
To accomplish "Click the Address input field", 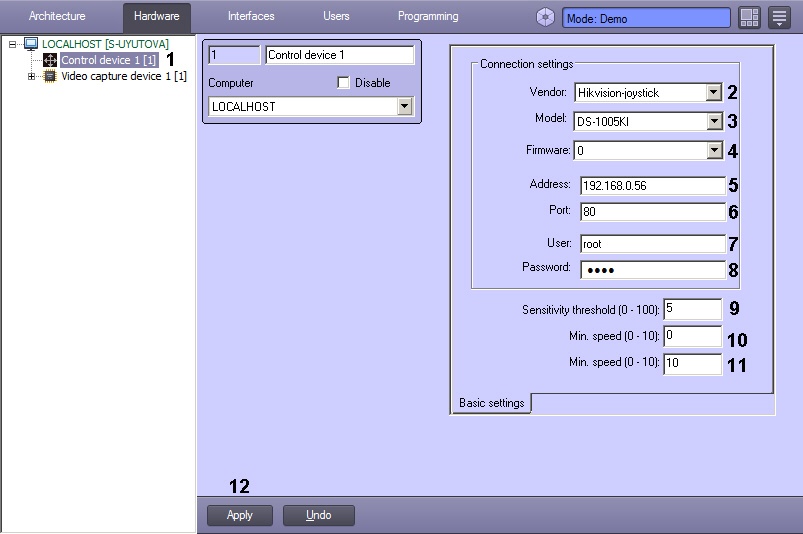I will click(651, 185).
